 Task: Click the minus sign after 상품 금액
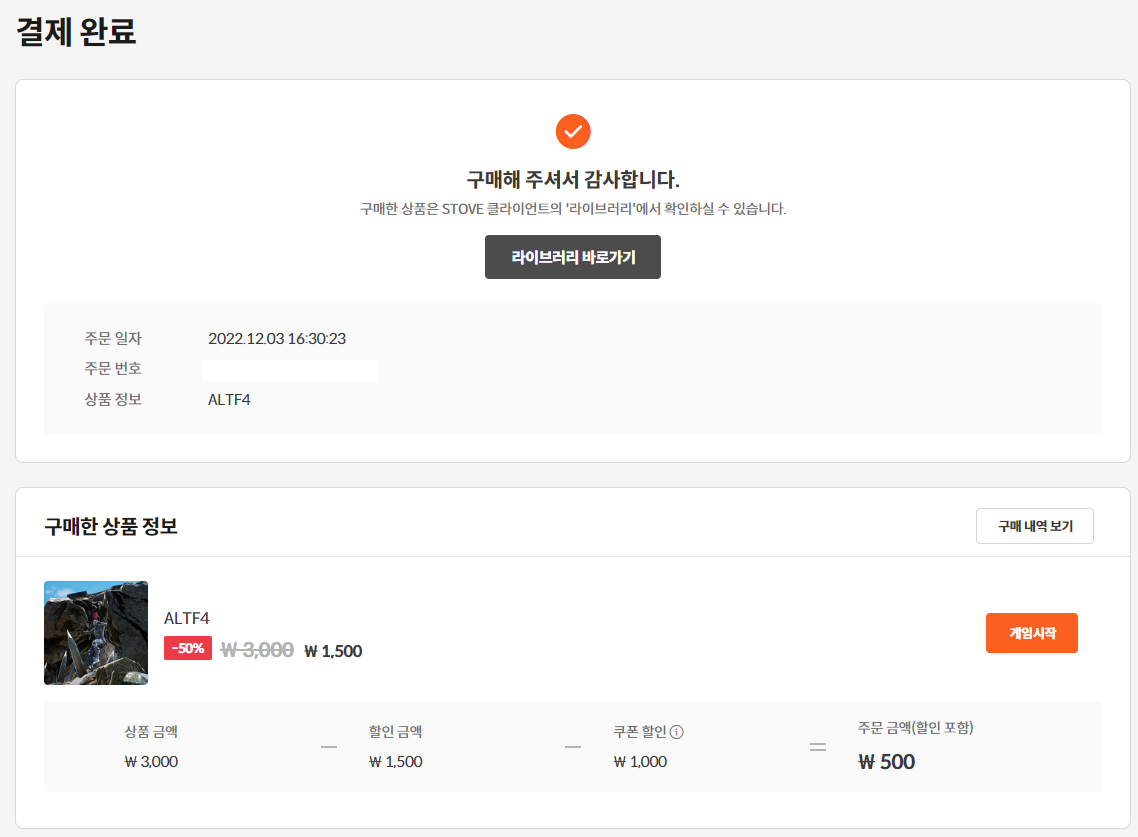tap(328, 747)
